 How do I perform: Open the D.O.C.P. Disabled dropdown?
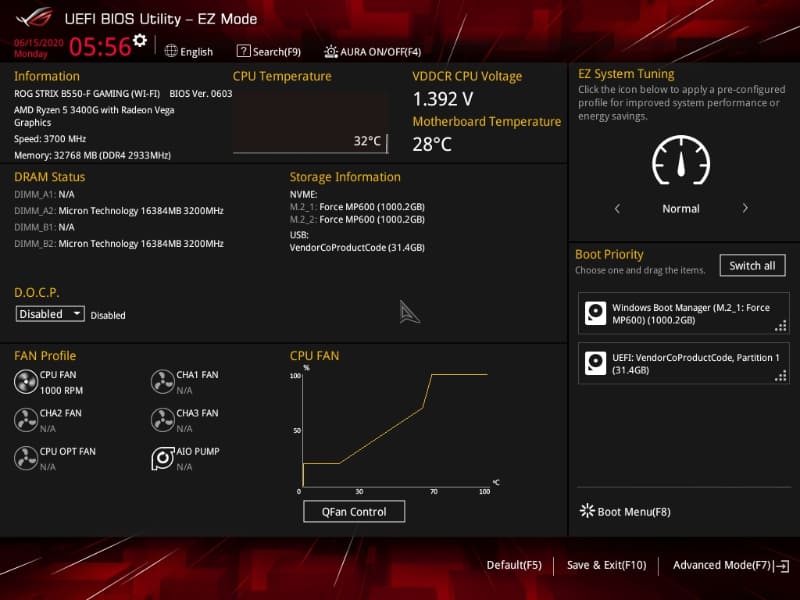[x=49, y=314]
